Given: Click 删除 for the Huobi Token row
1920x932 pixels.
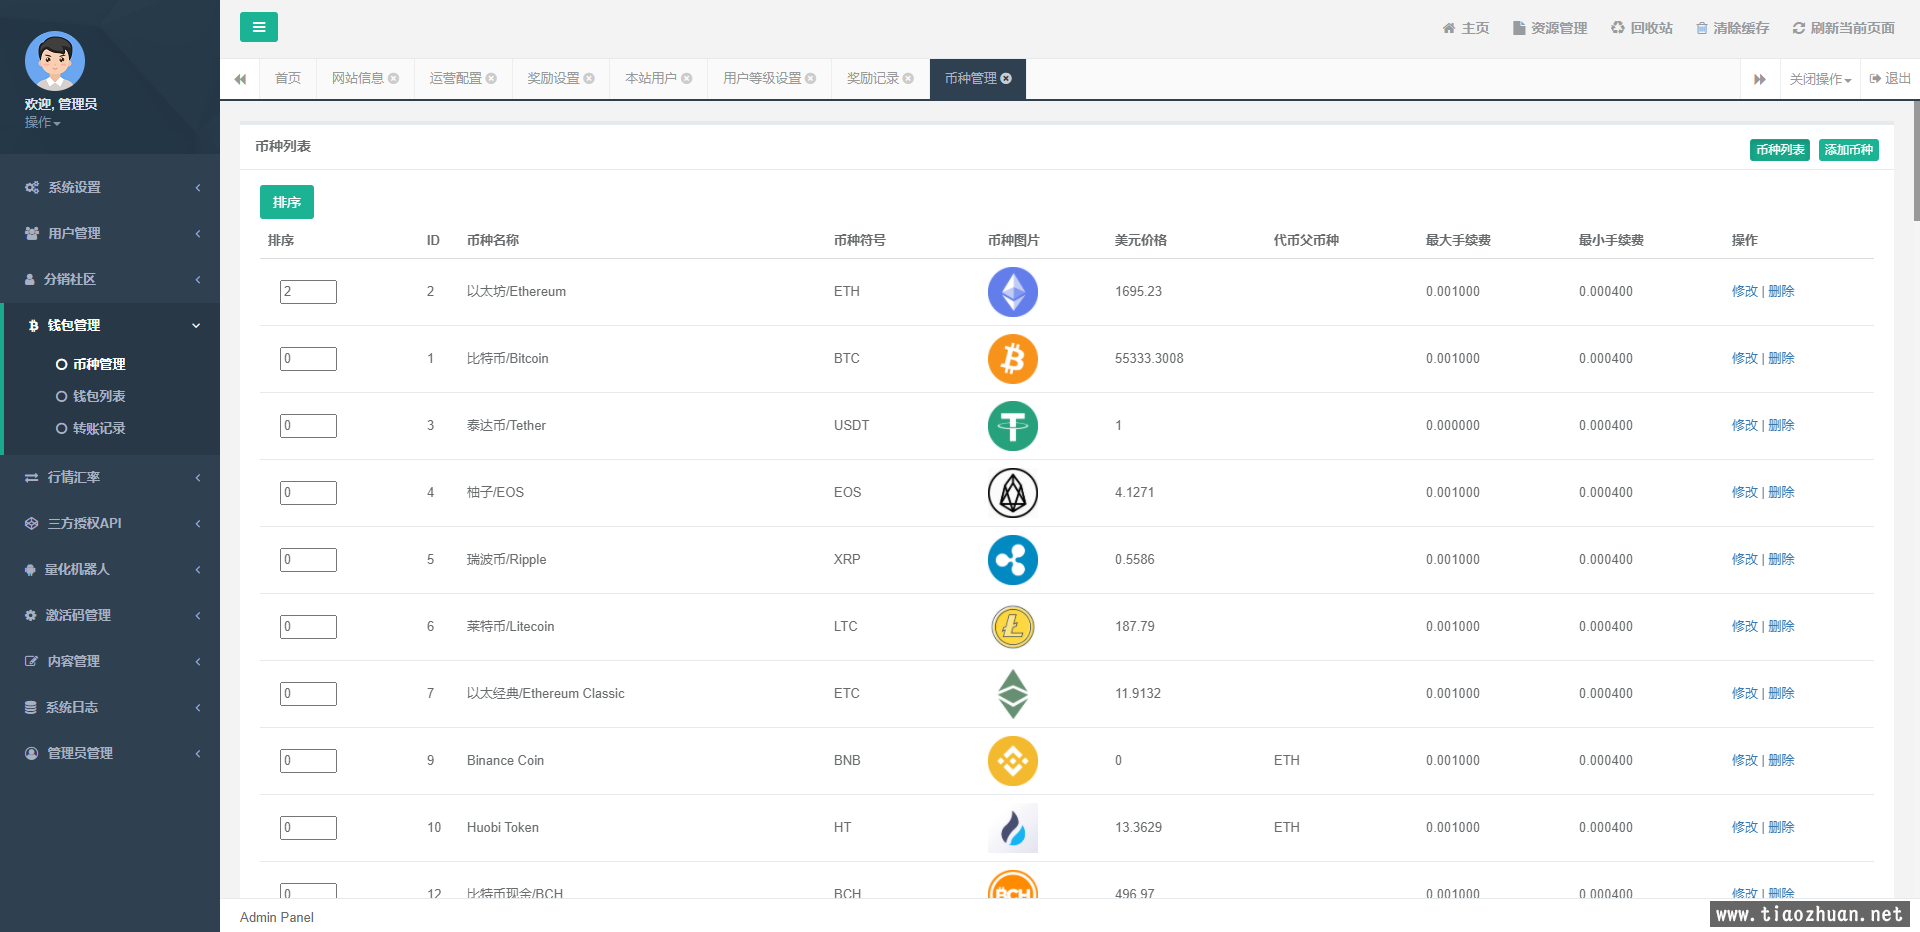Looking at the screenshot, I should 1781,827.
